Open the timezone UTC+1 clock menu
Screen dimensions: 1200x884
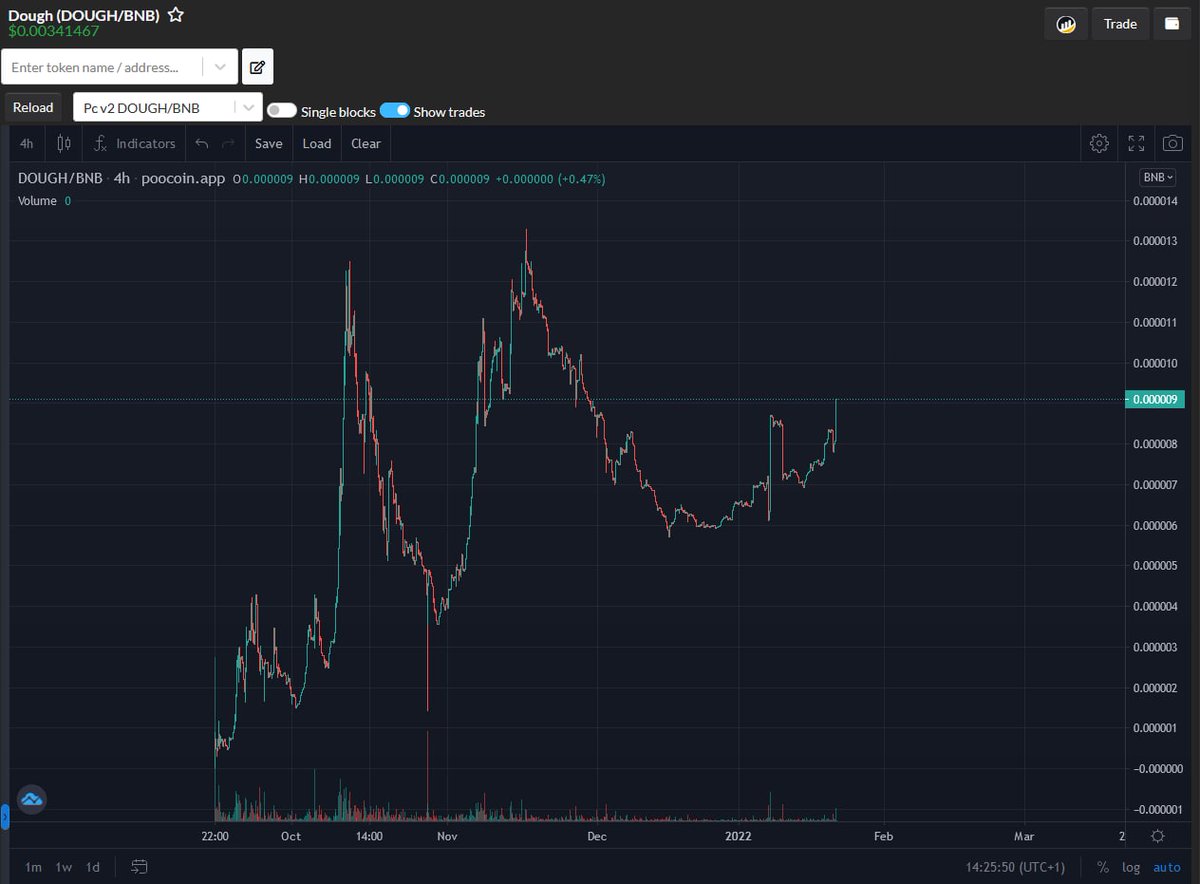1016,867
